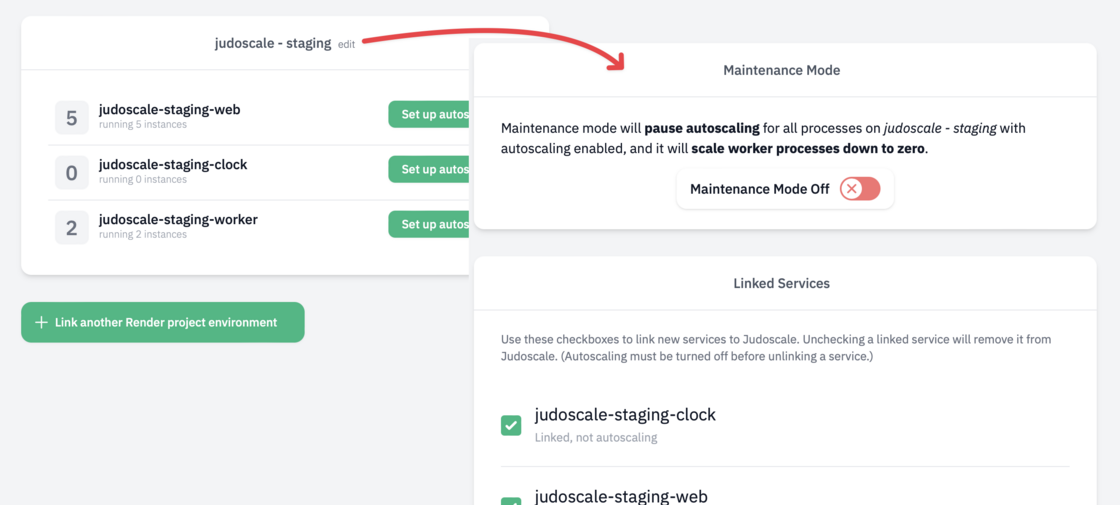This screenshot has width=1120, height=505.
Task: Set up autoscaling for judoscale-staging-worker
Action: [431, 224]
